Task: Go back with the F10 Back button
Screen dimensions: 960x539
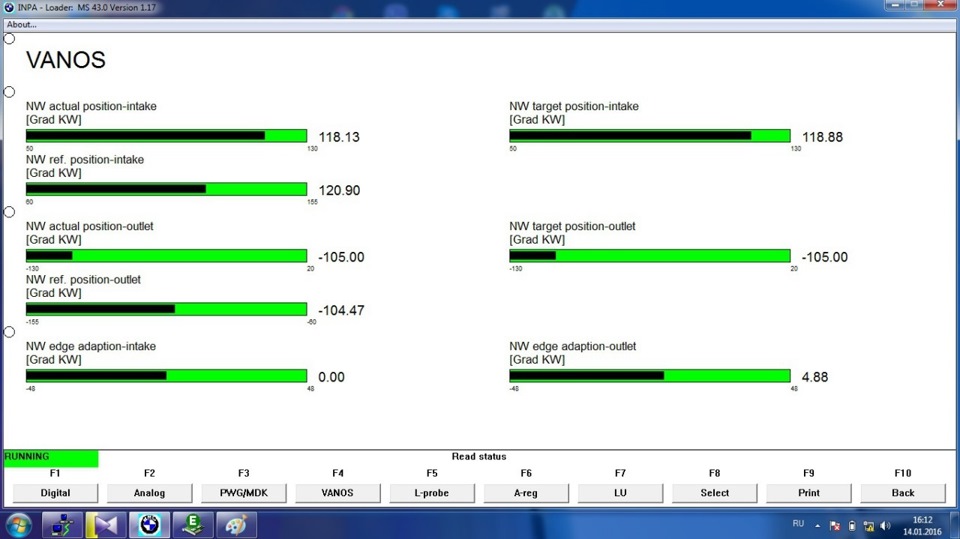Action: pyautogui.click(x=904, y=493)
